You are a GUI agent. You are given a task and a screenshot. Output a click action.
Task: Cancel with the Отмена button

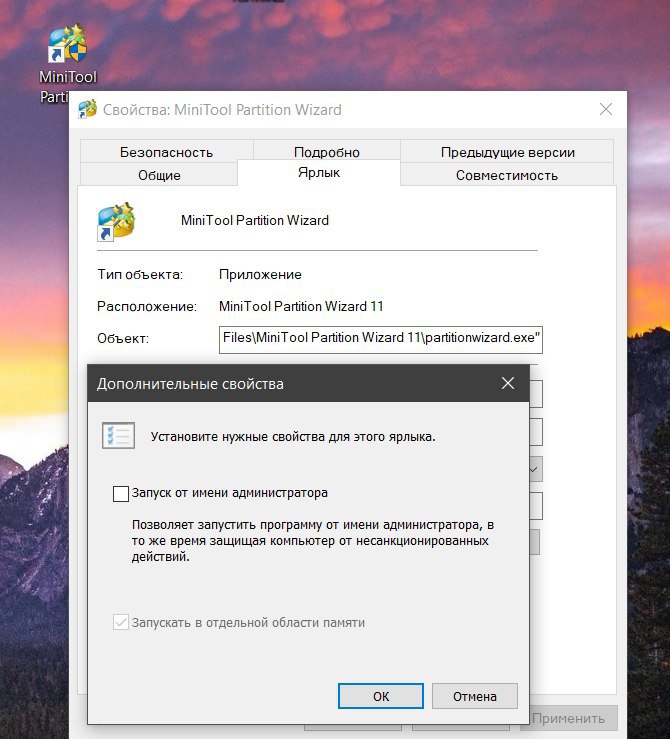point(474,696)
